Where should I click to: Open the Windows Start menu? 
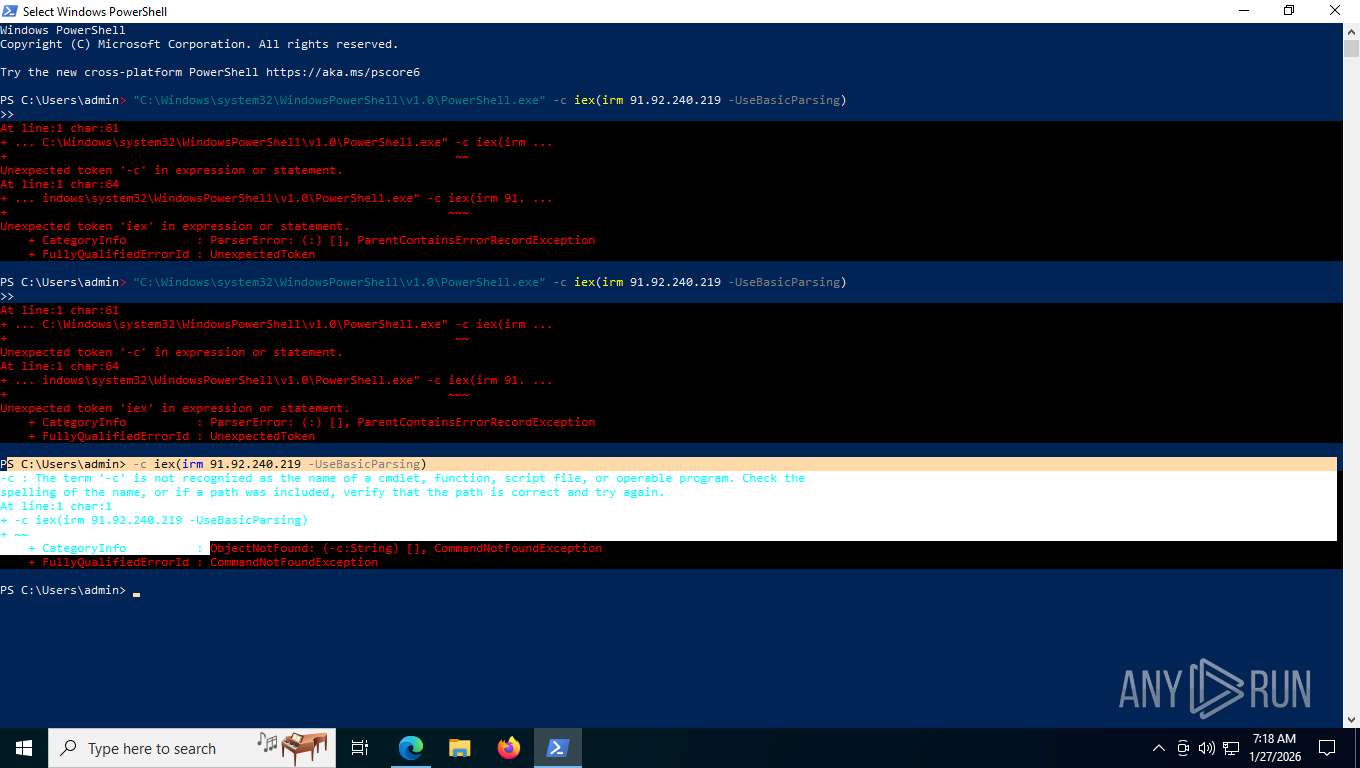[23, 748]
